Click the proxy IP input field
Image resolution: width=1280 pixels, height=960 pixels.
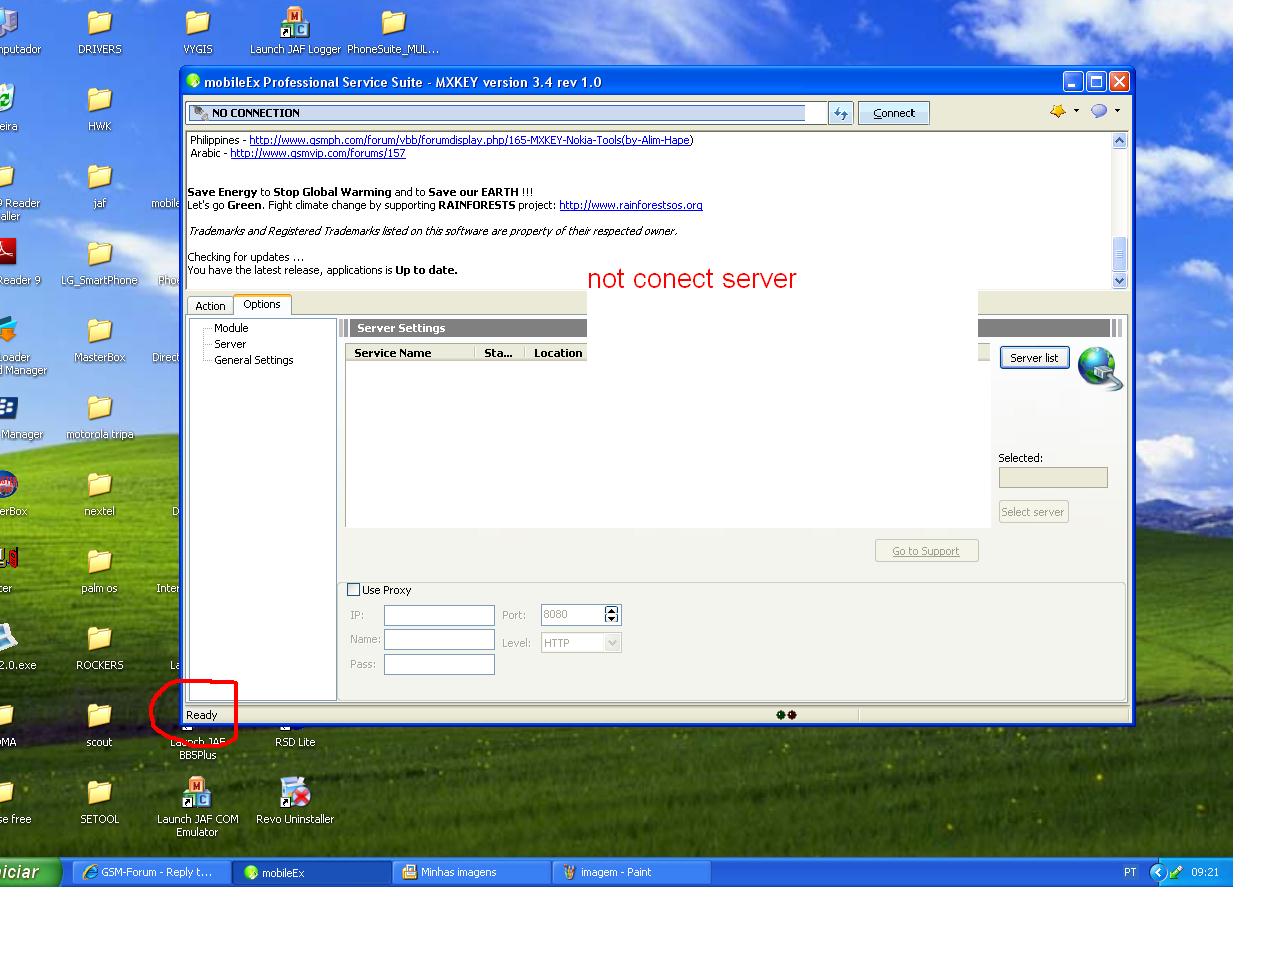439,615
